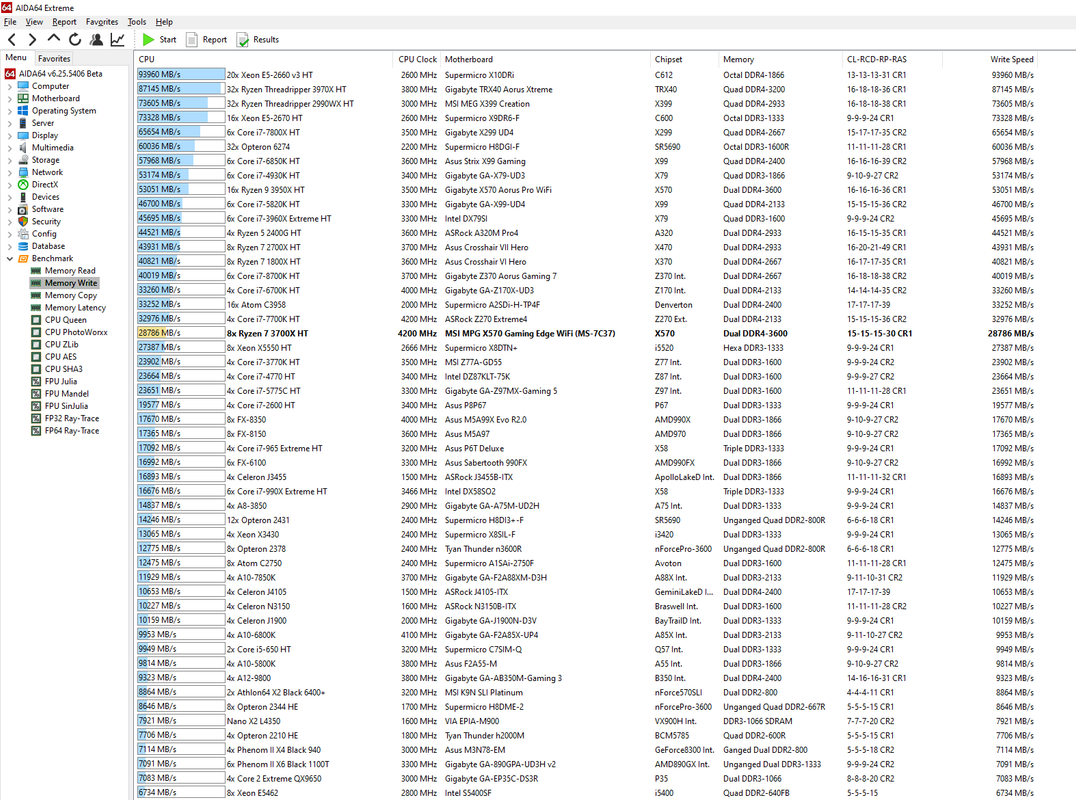Sort by the Chipset column header

point(684,60)
